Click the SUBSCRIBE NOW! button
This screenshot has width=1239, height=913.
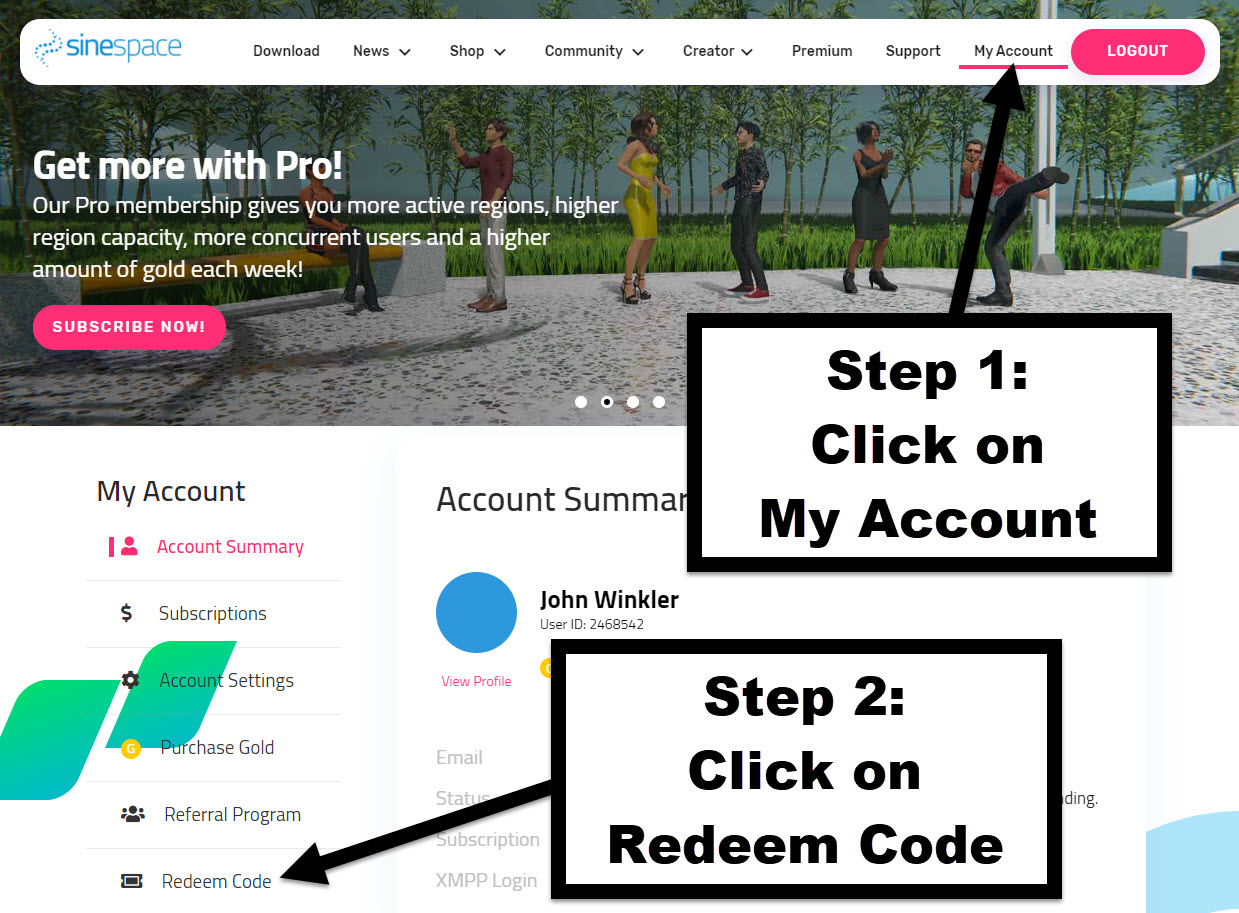(129, 327)
